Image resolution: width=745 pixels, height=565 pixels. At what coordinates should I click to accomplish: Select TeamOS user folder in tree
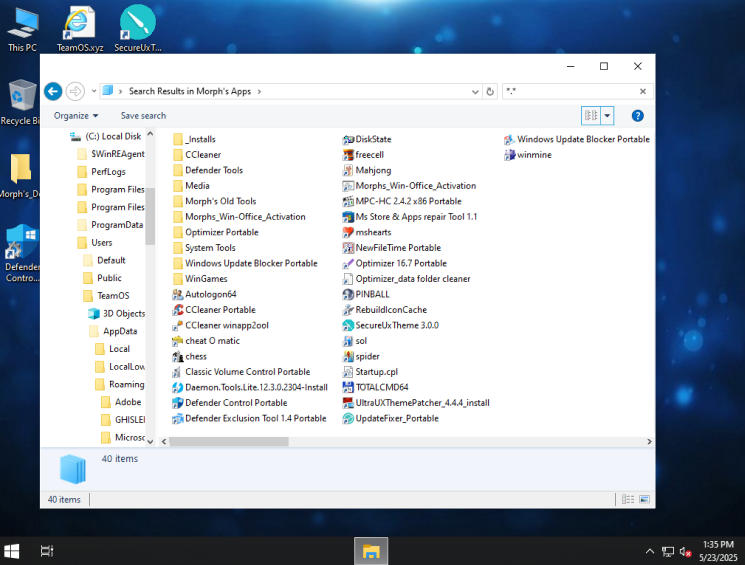[106, 296]
